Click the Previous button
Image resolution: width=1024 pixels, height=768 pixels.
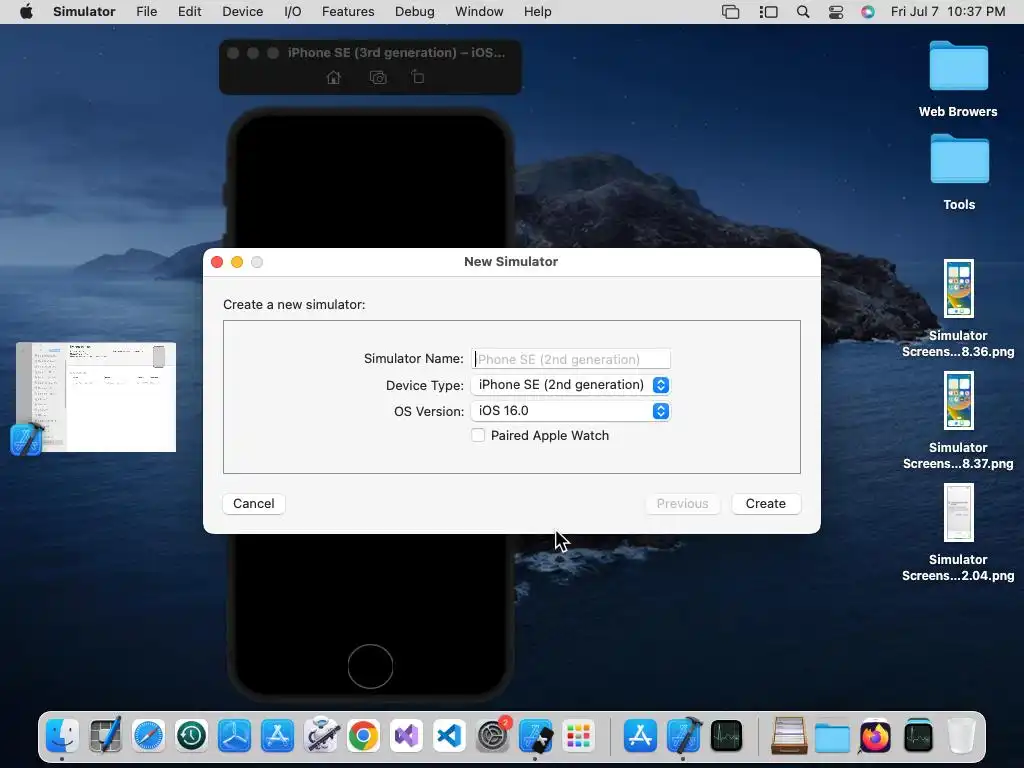point(682,504)
